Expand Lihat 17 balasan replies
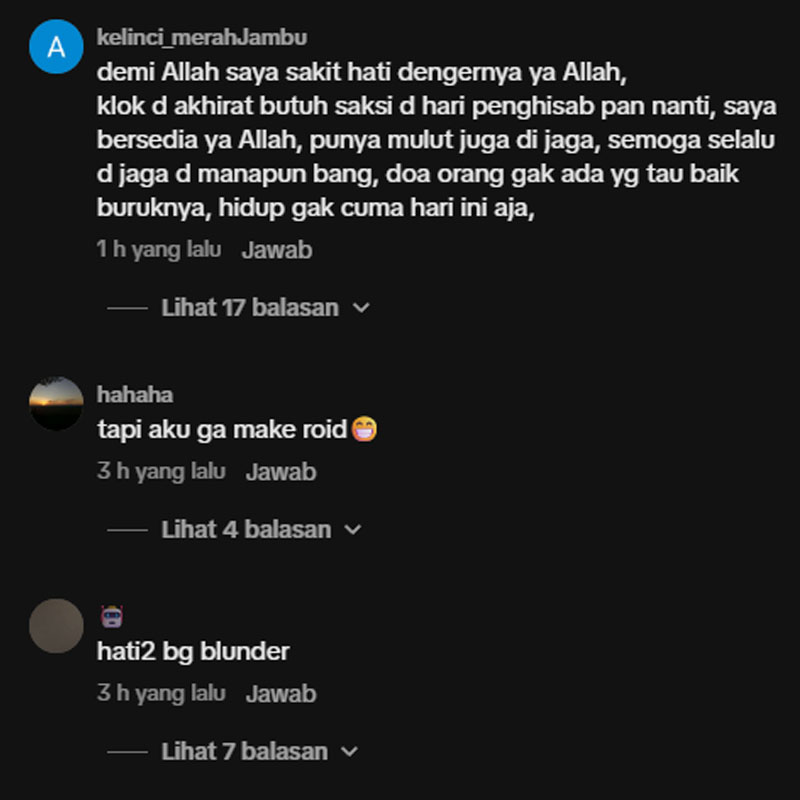This screenshot has width=800, height=800. pos(250,308)
